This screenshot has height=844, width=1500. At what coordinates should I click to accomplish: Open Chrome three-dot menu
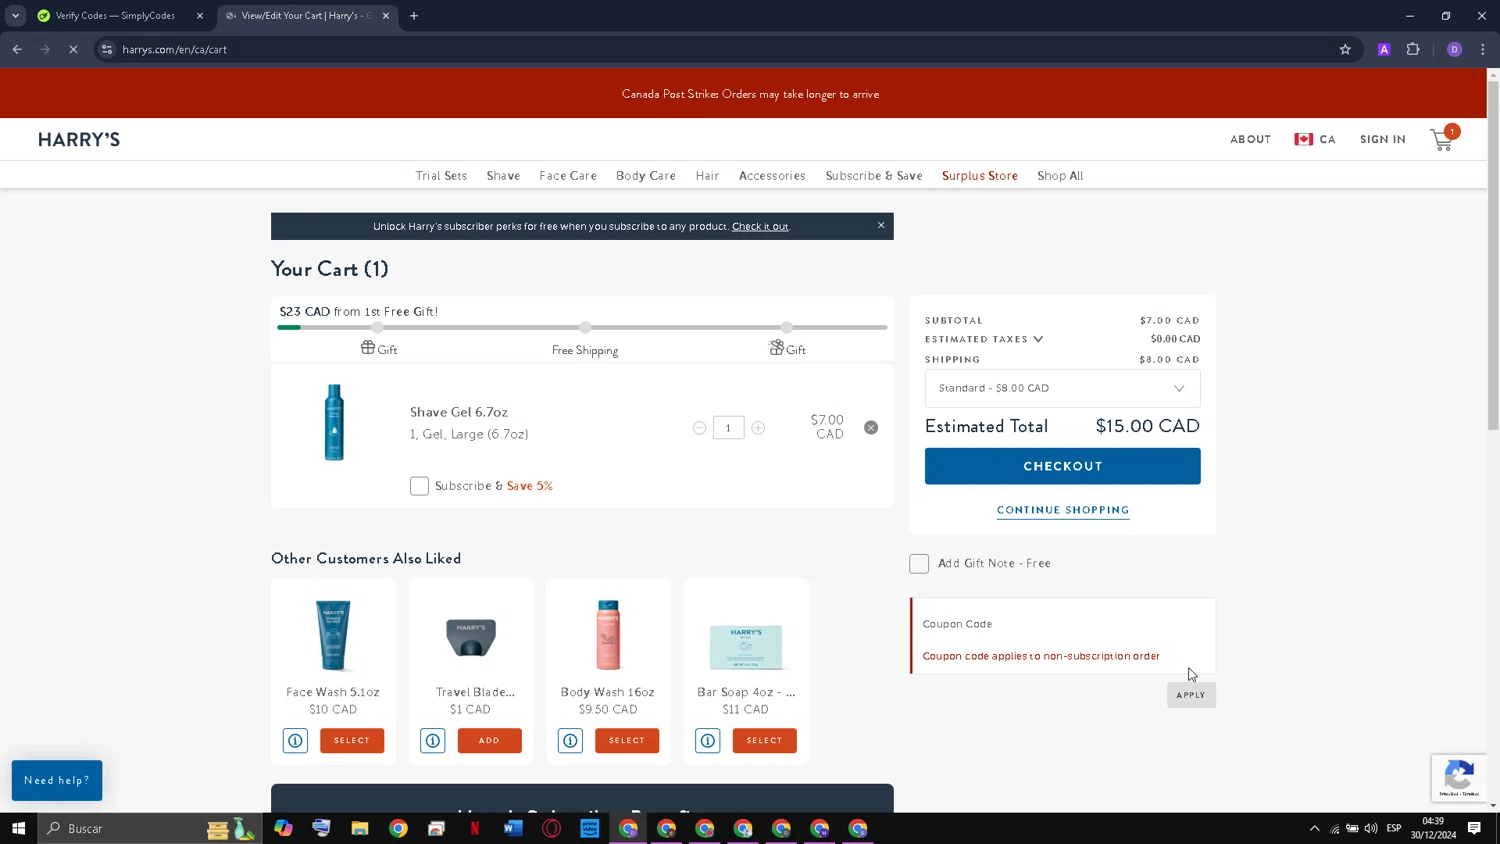tap(1482, 49)
